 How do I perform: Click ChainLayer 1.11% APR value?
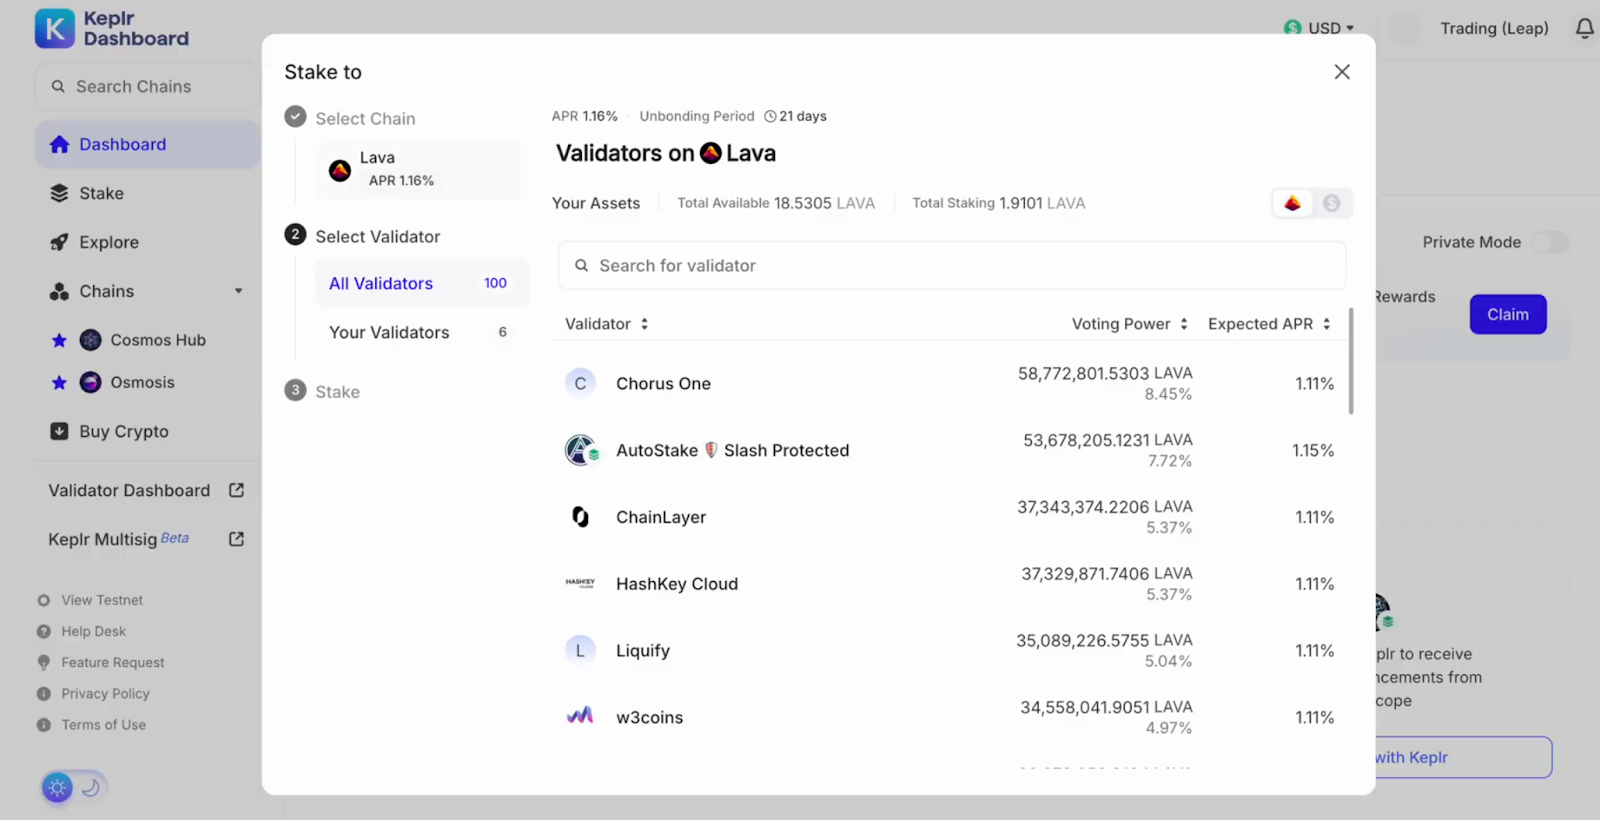click(1314, 517)
